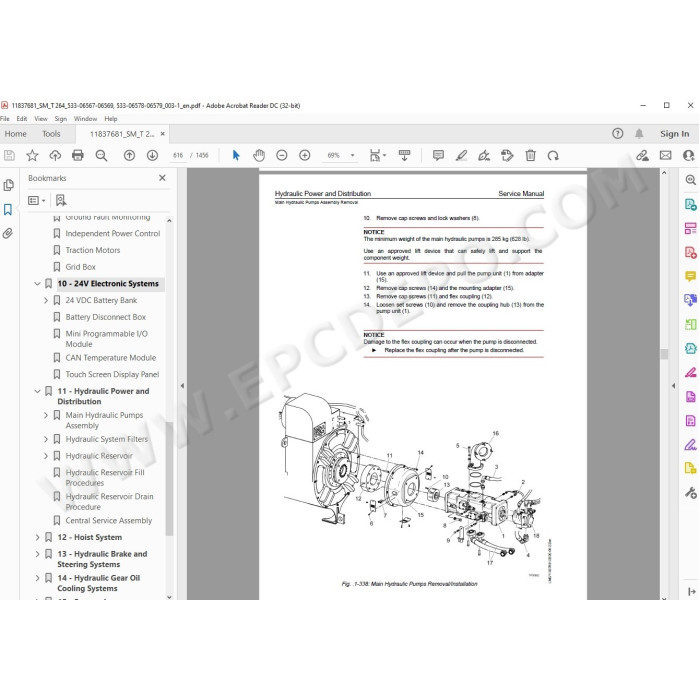Open the Battery Disconnect Box bookmark

pyautogui.click(x=106, y=317)
